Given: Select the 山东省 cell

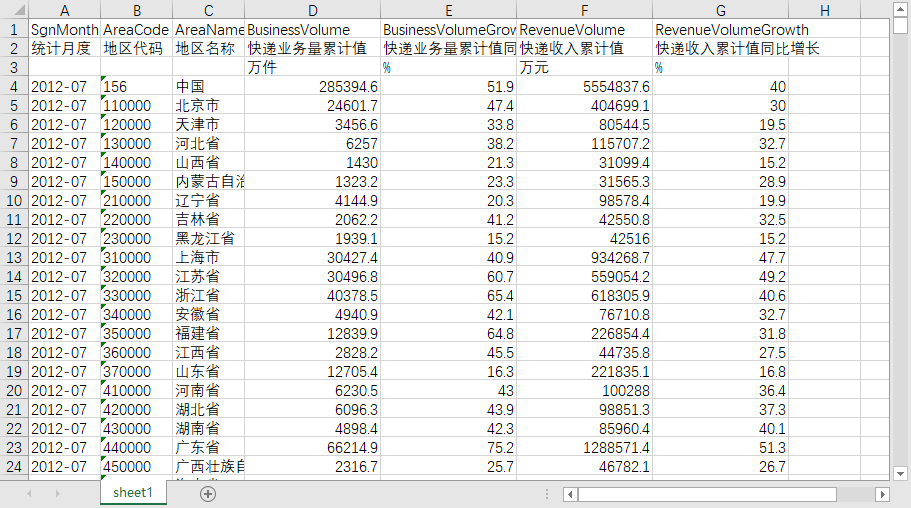Looking at the screenshot, I should click(209, 371).
